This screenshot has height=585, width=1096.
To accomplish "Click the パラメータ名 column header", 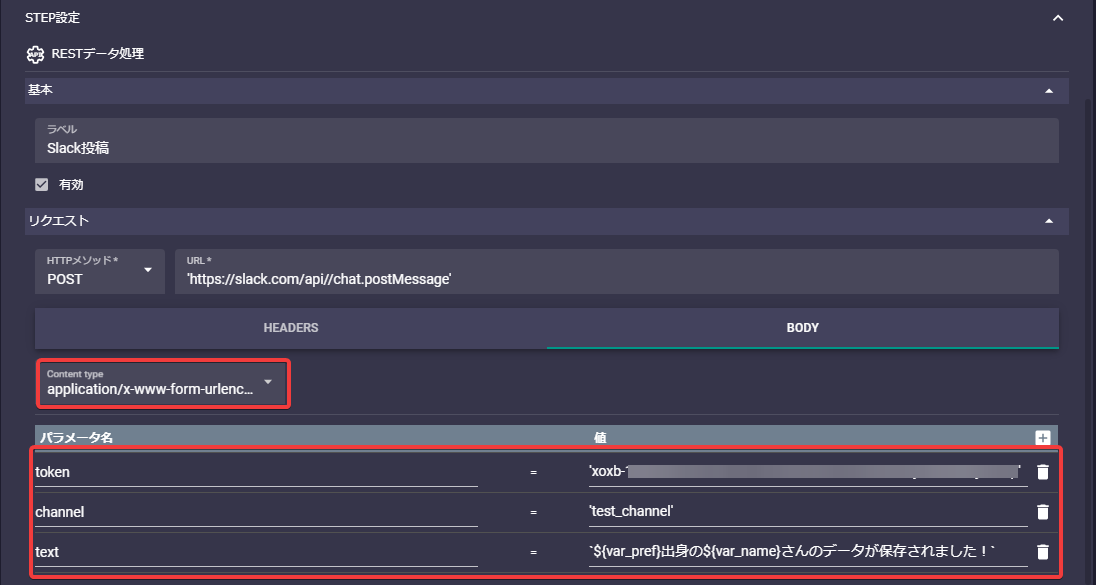I will [x=73, y=437].
